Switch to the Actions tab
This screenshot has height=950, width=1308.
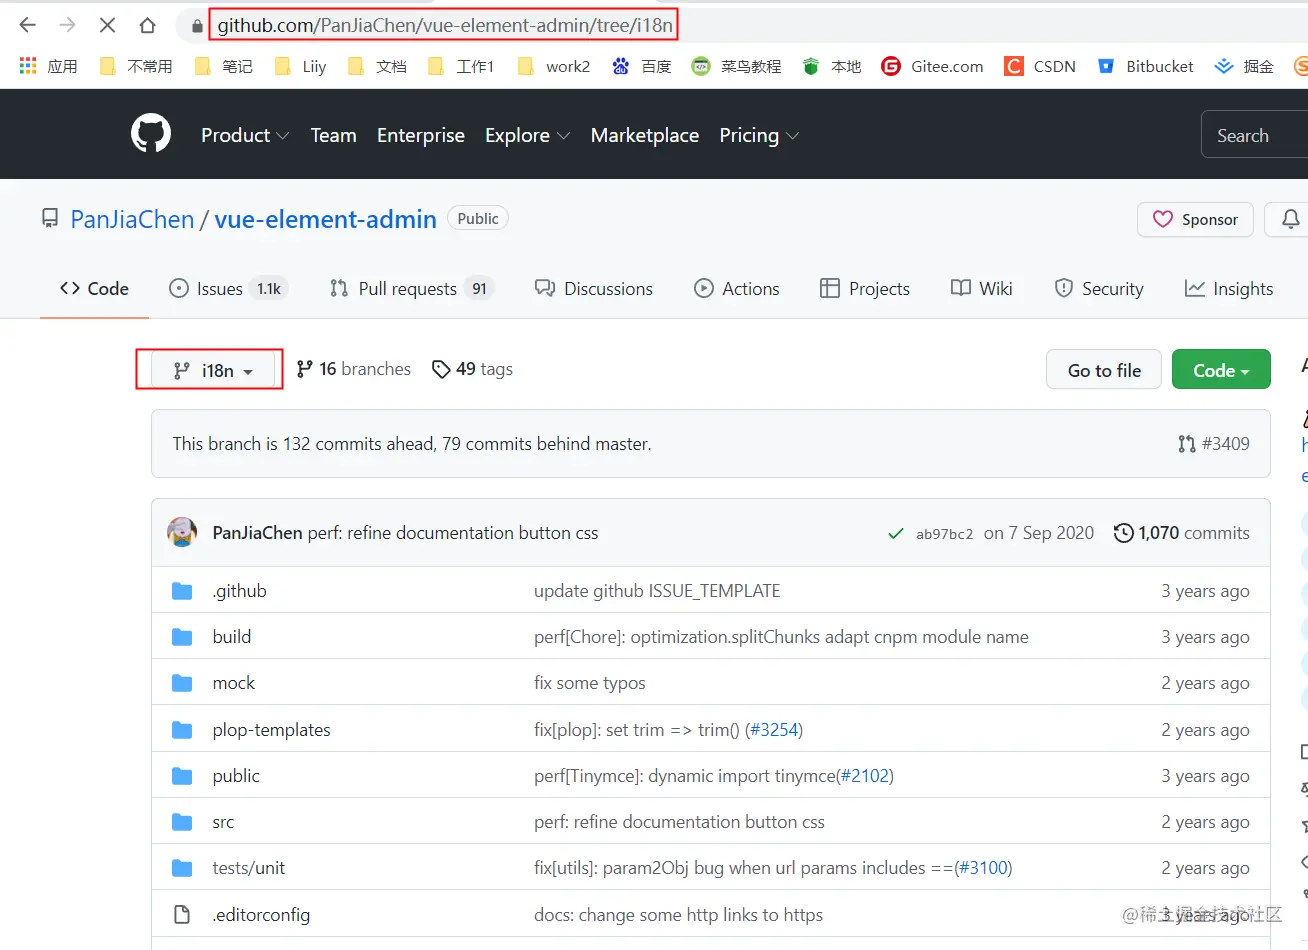(737, 289)
